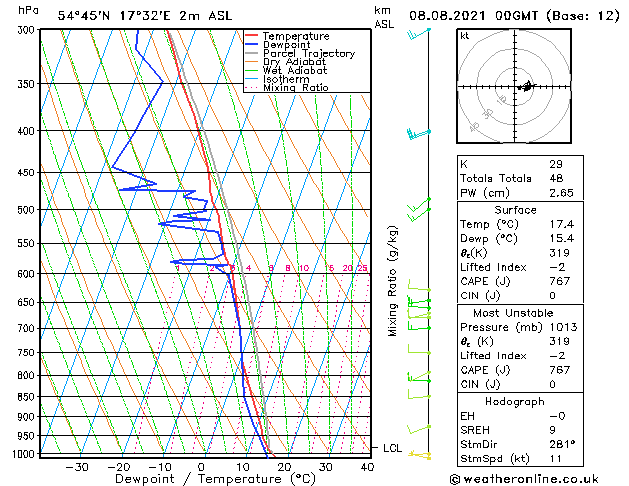Image resolution: width=629 pixels, height=486 pixels.
Task: Click the 950 pressure level label
Action: [x=28, y=436]
